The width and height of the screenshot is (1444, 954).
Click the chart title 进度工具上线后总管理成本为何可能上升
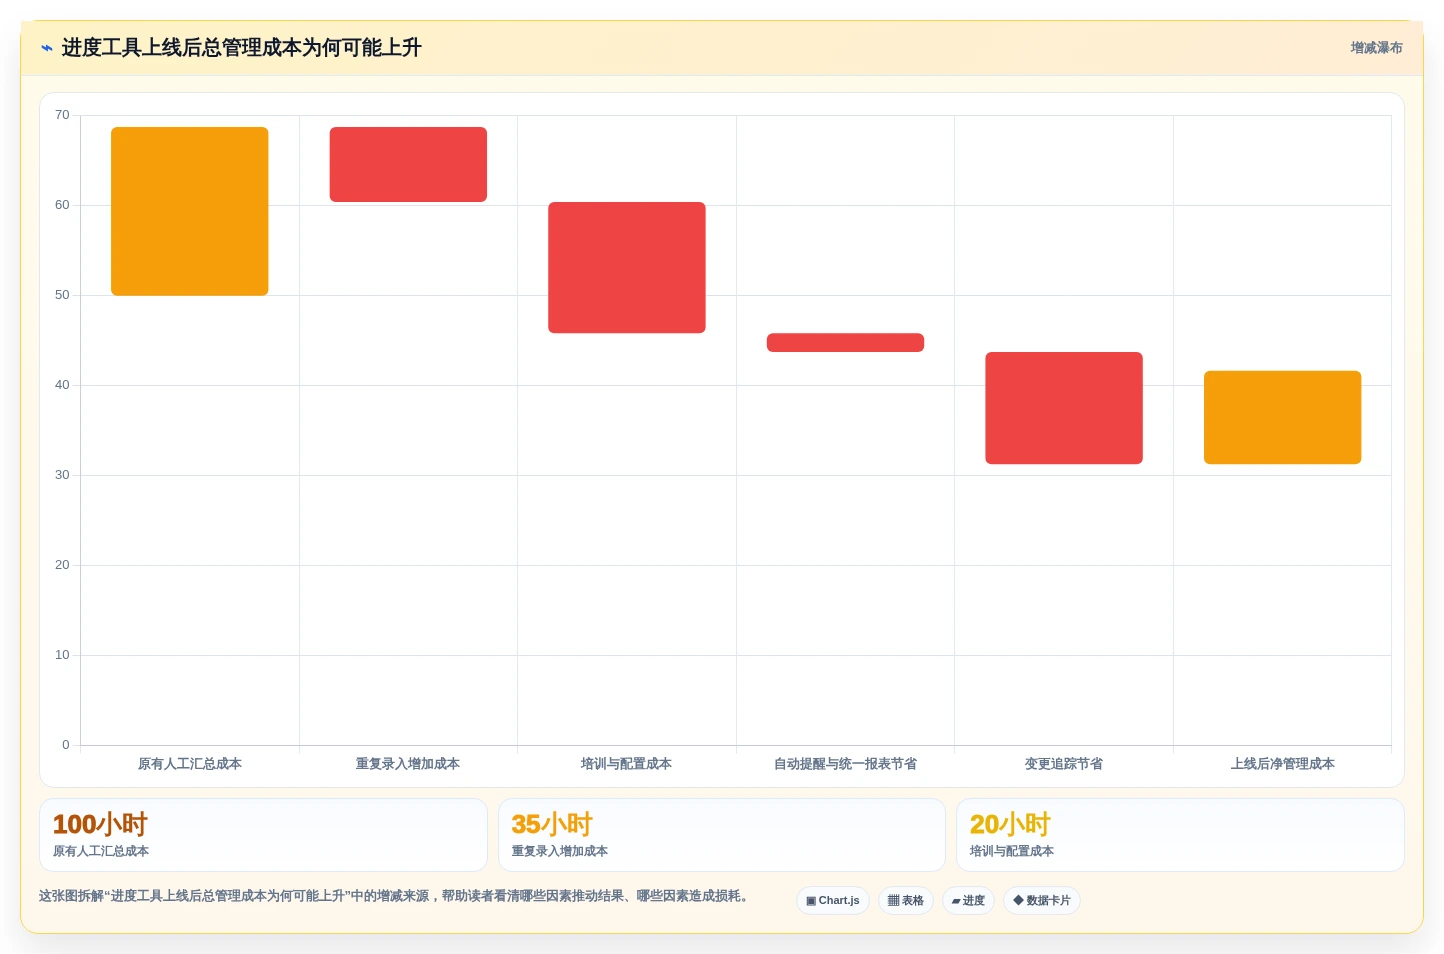tap(241, 48)
